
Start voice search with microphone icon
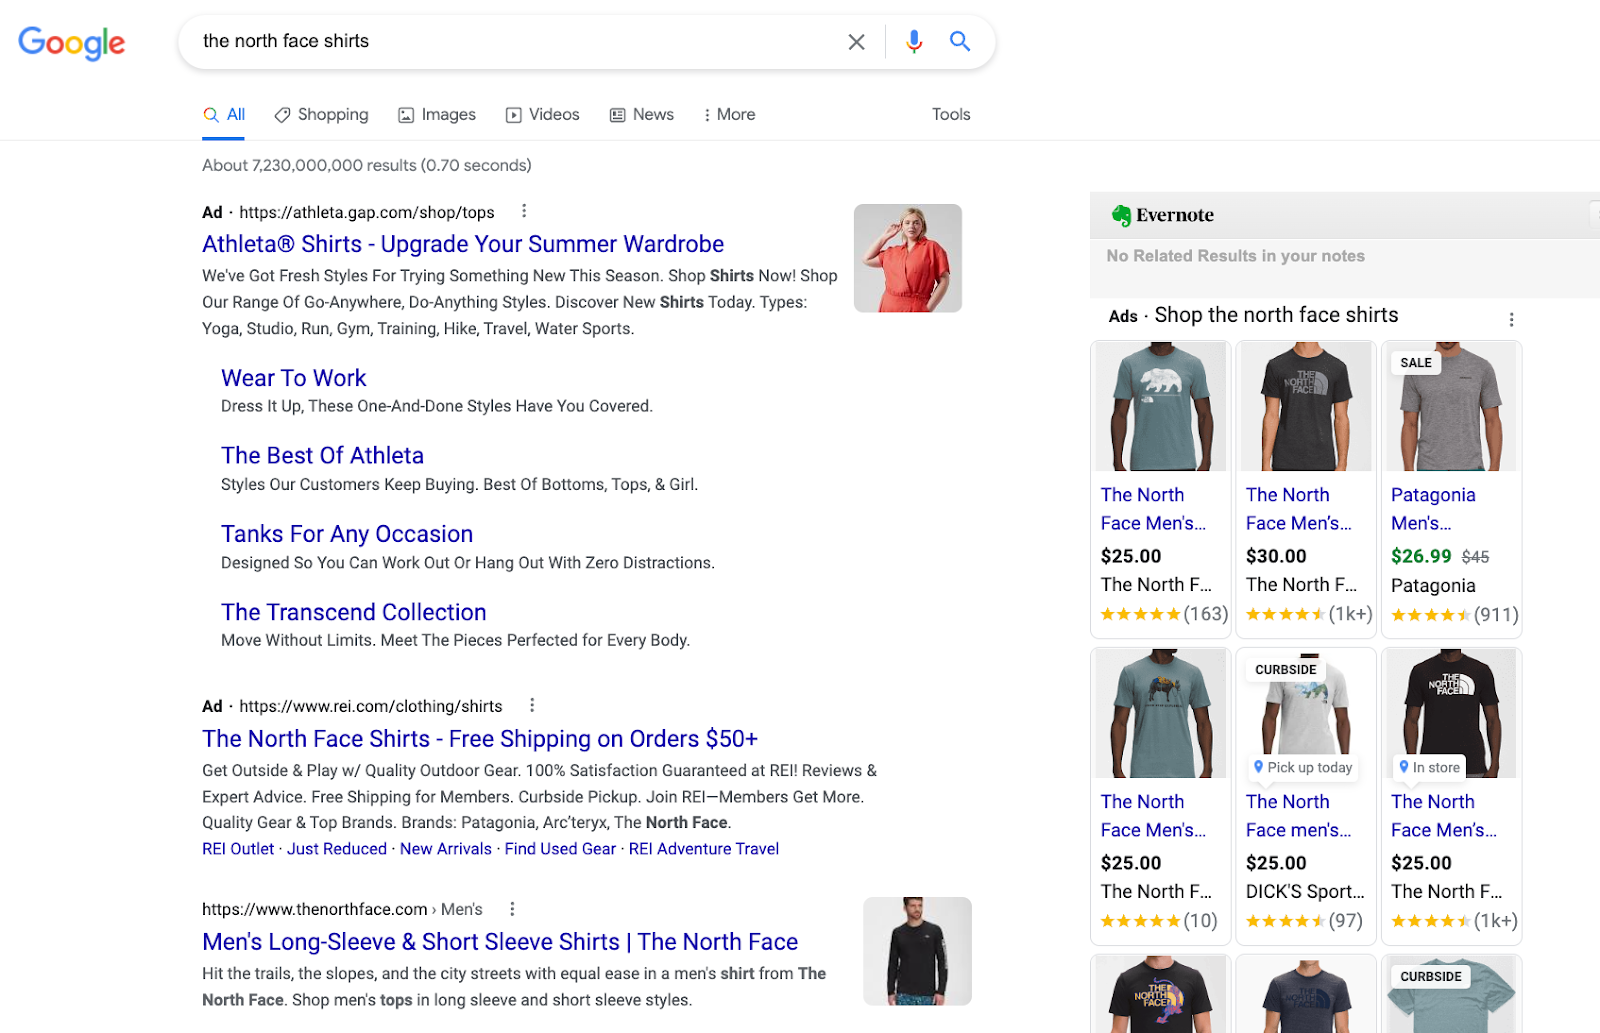pos(914,42)
